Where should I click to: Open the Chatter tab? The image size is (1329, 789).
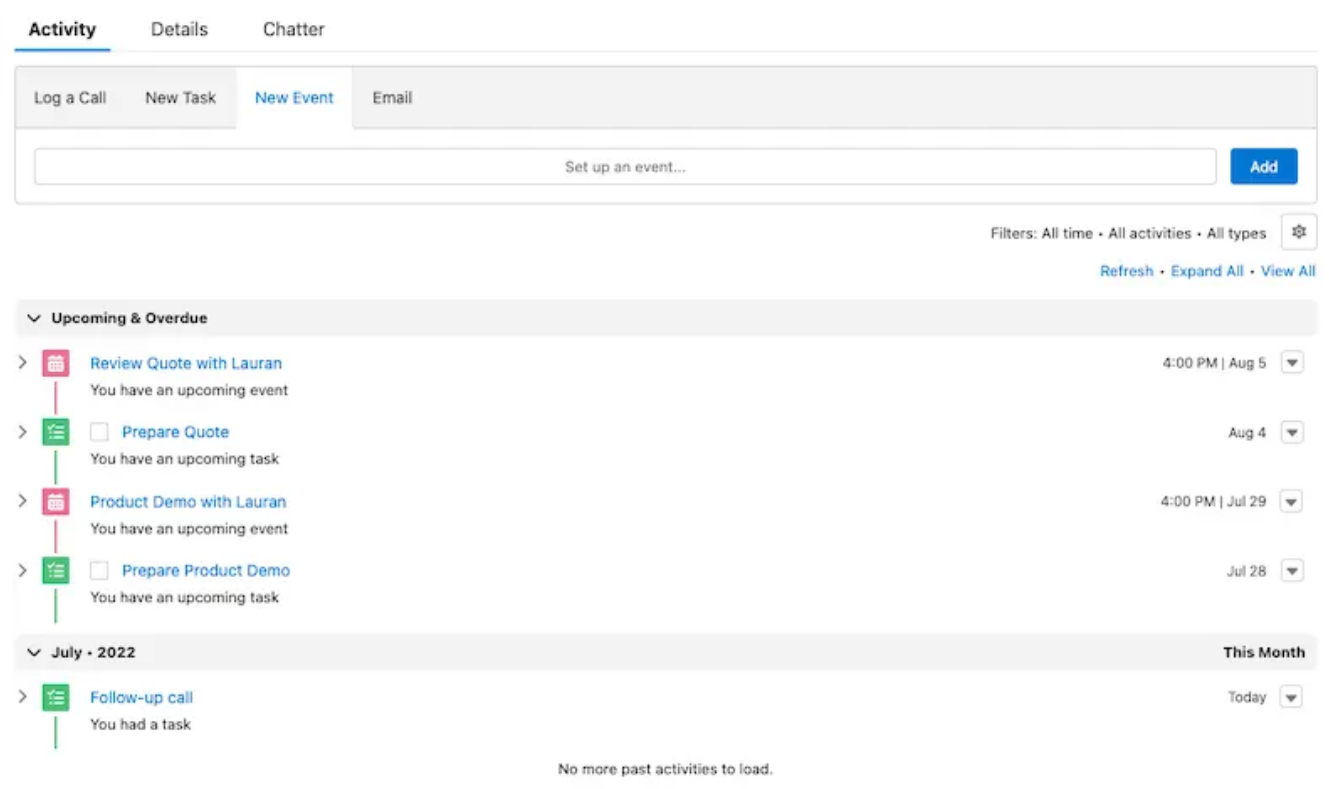293,29
